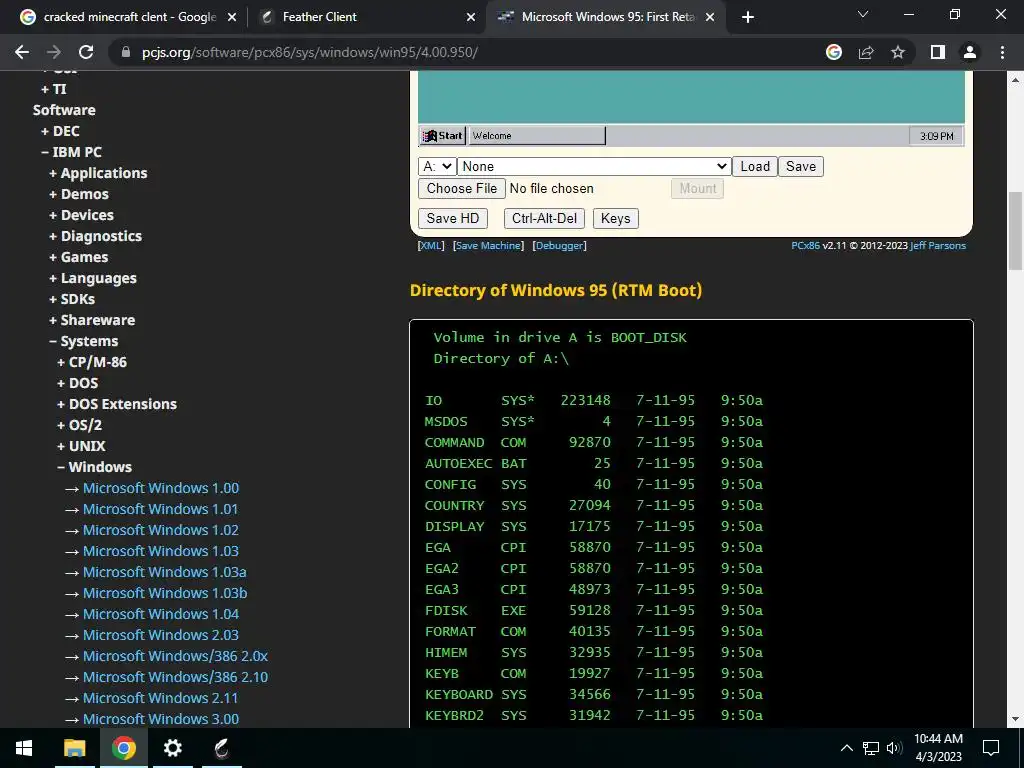Open the share page icon in address bar
This screenshot has width=1024, height=768.
(x=866, y=52)
